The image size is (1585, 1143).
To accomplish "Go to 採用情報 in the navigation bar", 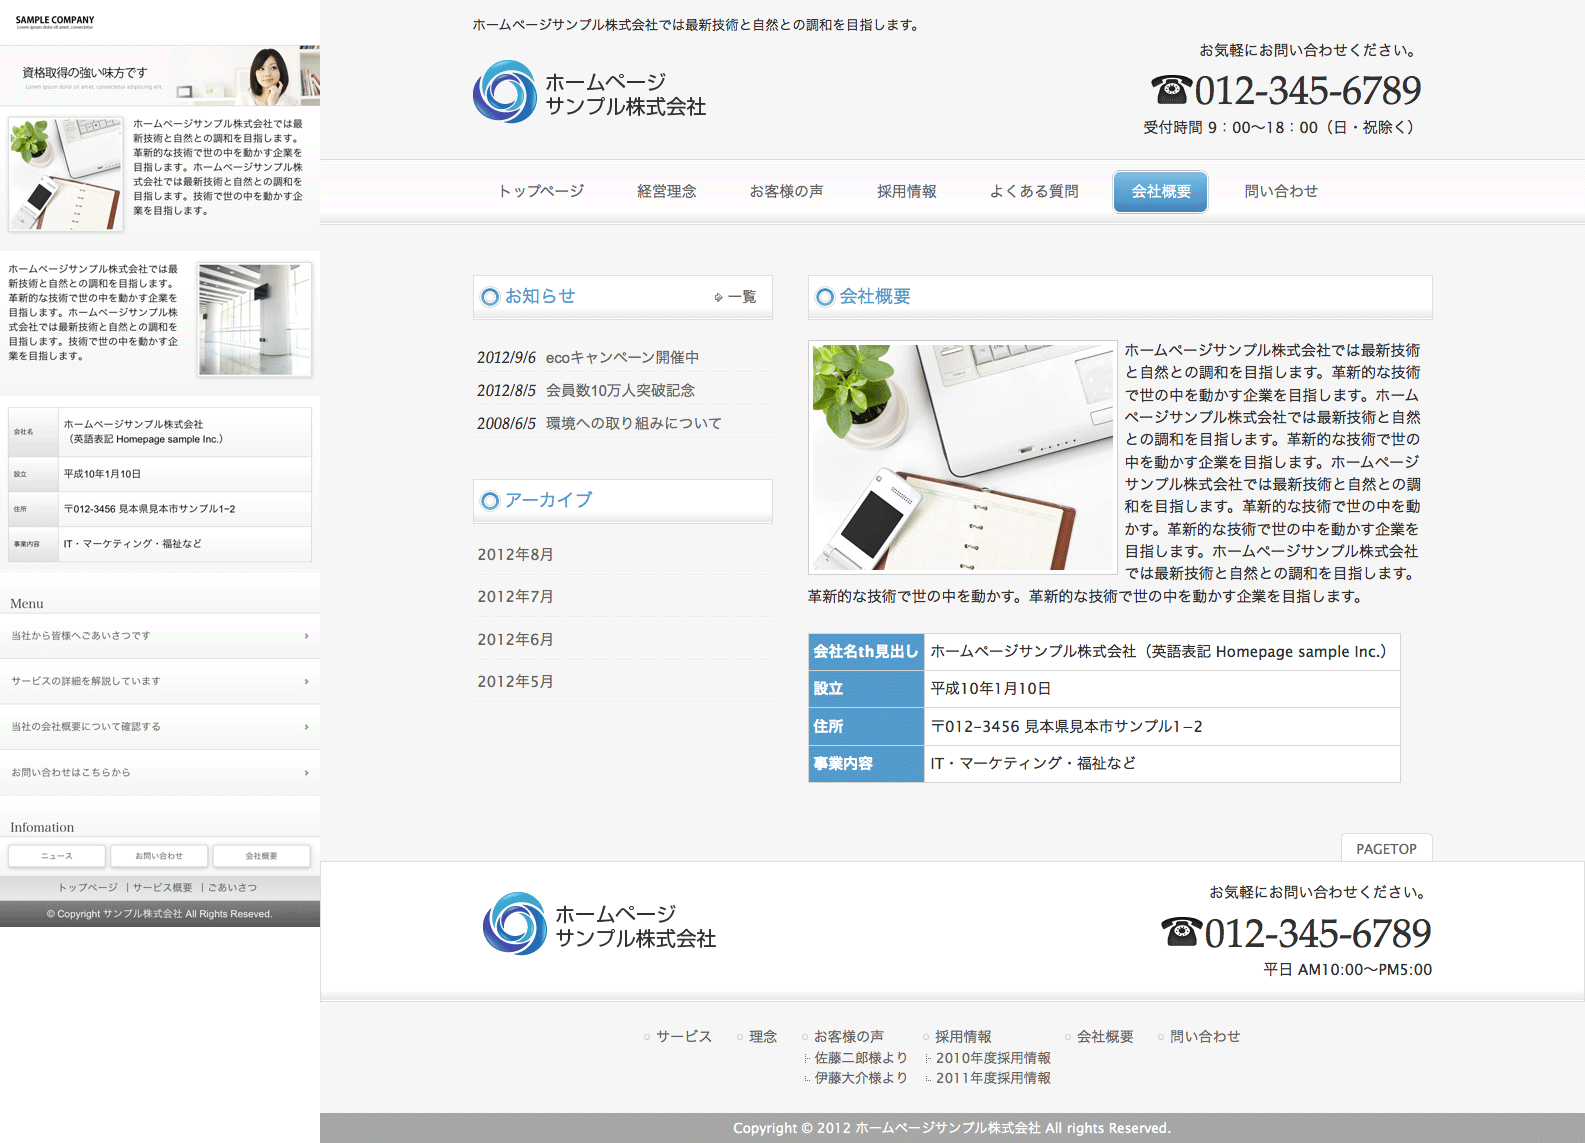I will (906, 192).
